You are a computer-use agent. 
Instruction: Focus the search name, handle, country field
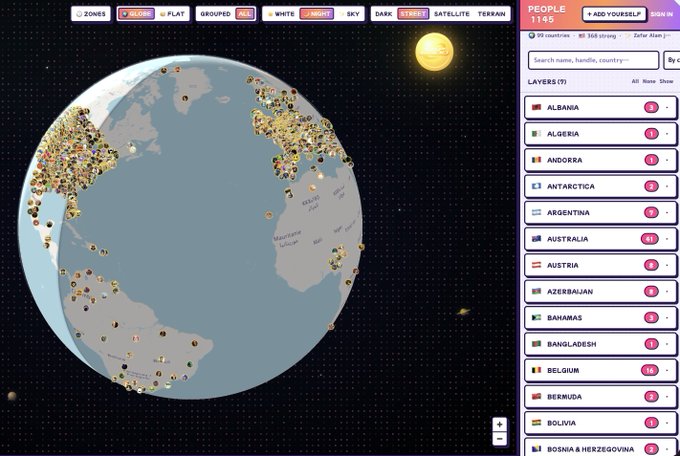pos(593,60)
